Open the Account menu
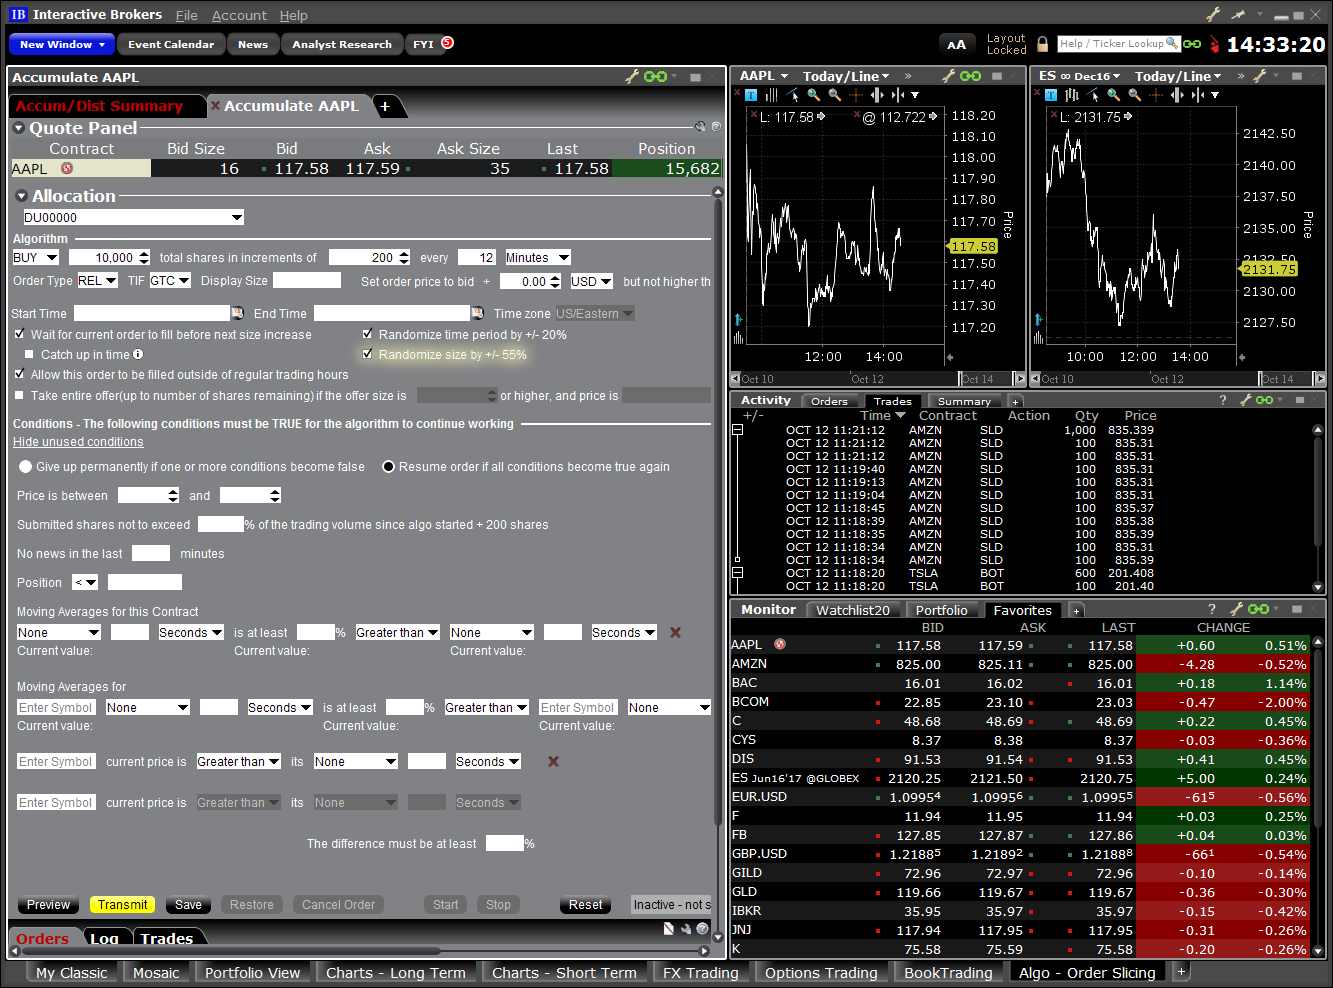Viewport: 1333px width, 988px height. 239,15
